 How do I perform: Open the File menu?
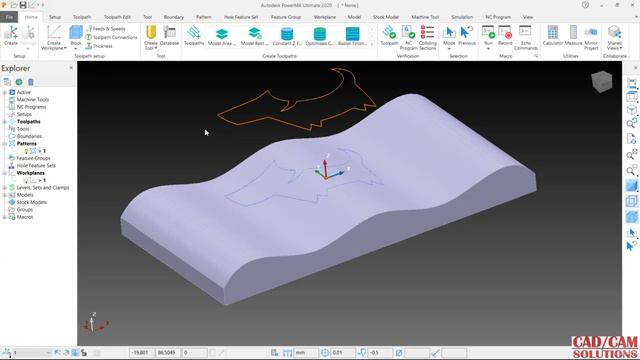(x=9, y=17)
